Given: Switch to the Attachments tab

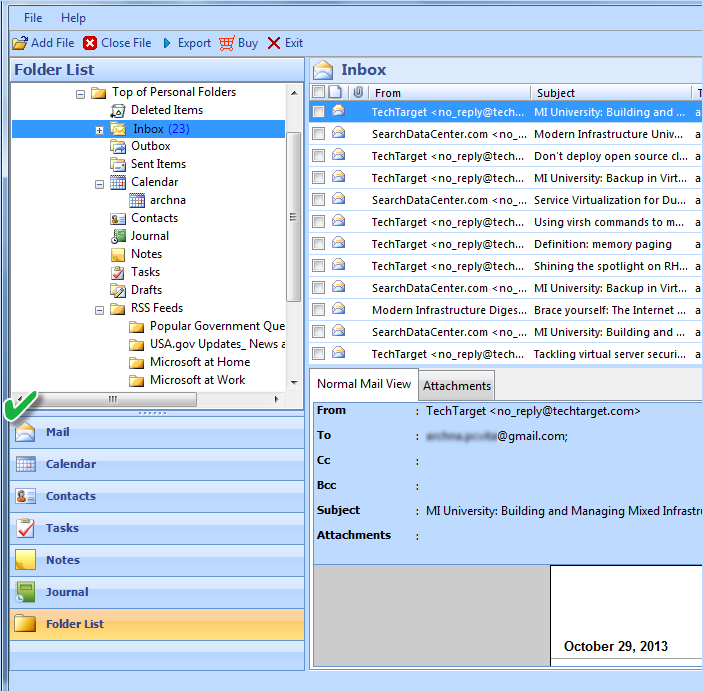Looking at the screenshot, I should pyautogui.click(x=457, y=386).
